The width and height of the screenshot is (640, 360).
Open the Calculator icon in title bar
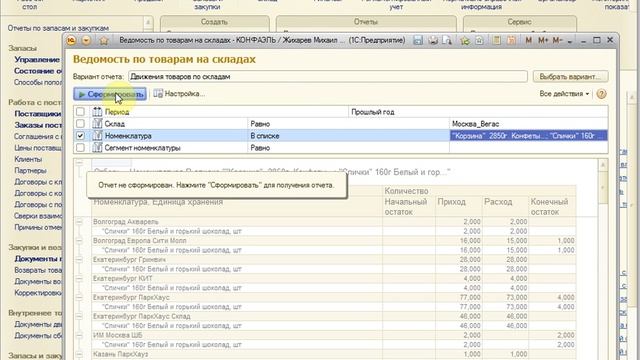[x=497, y=40]
